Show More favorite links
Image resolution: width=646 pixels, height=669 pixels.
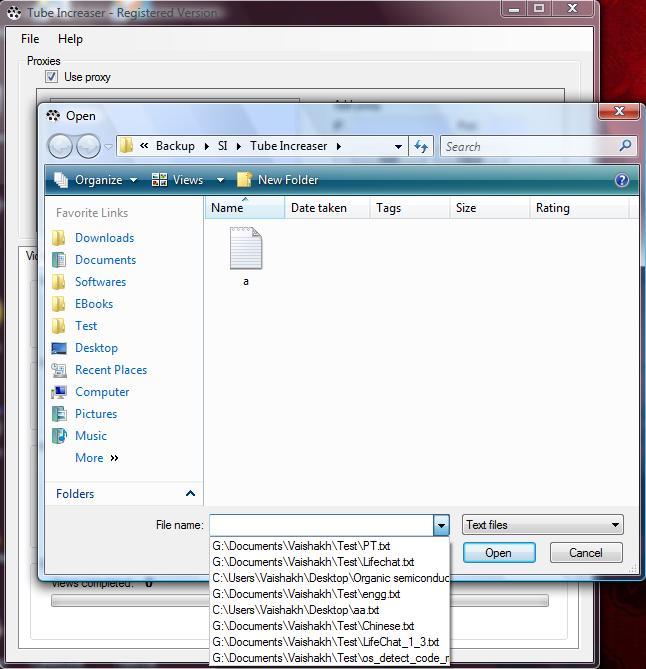pos(97,458)
